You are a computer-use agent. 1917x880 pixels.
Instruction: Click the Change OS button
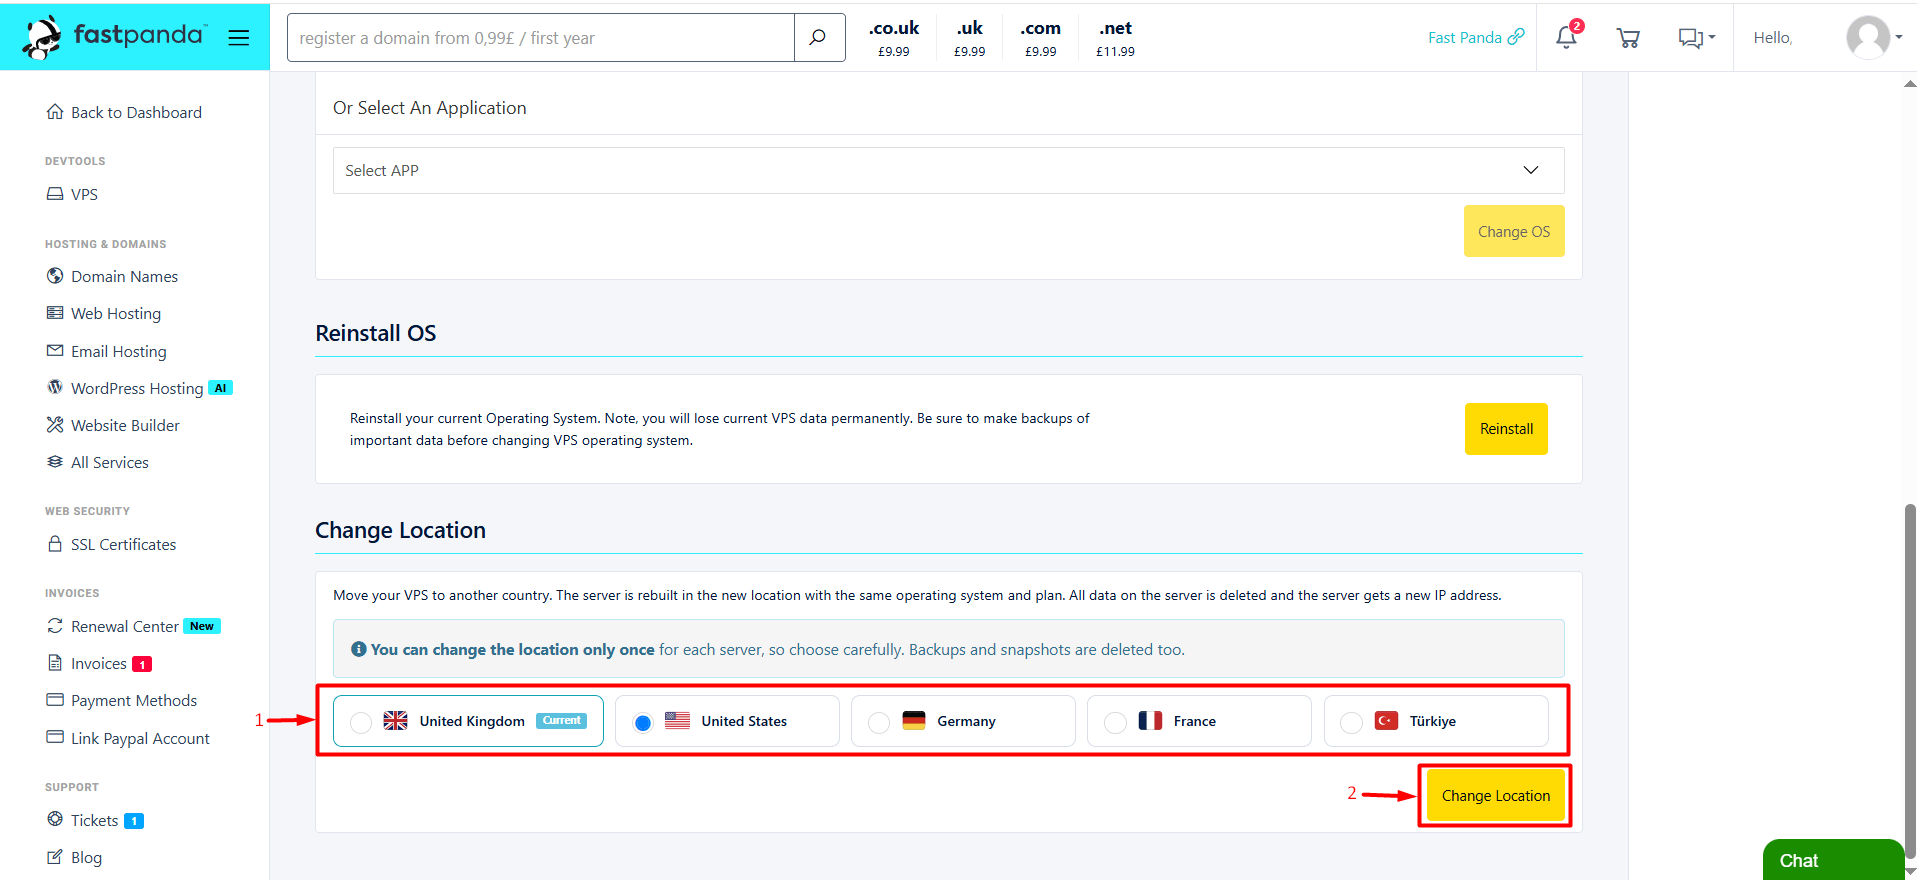tap(1514, 231)
